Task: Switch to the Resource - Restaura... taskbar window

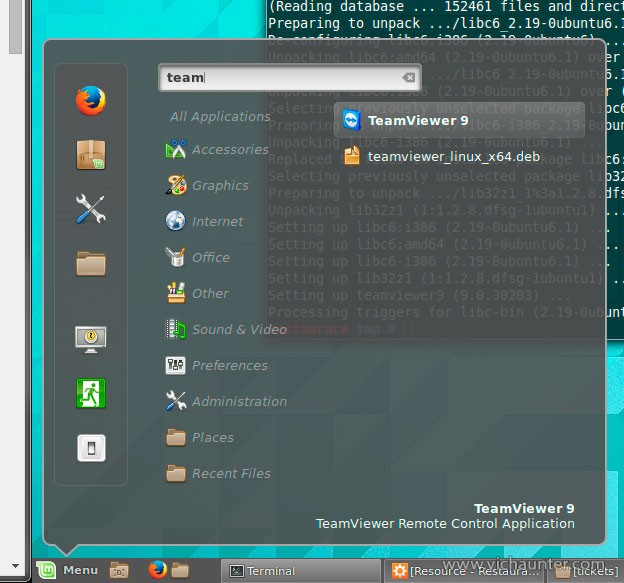Action: pyautogui.click(x=465, y=571)
